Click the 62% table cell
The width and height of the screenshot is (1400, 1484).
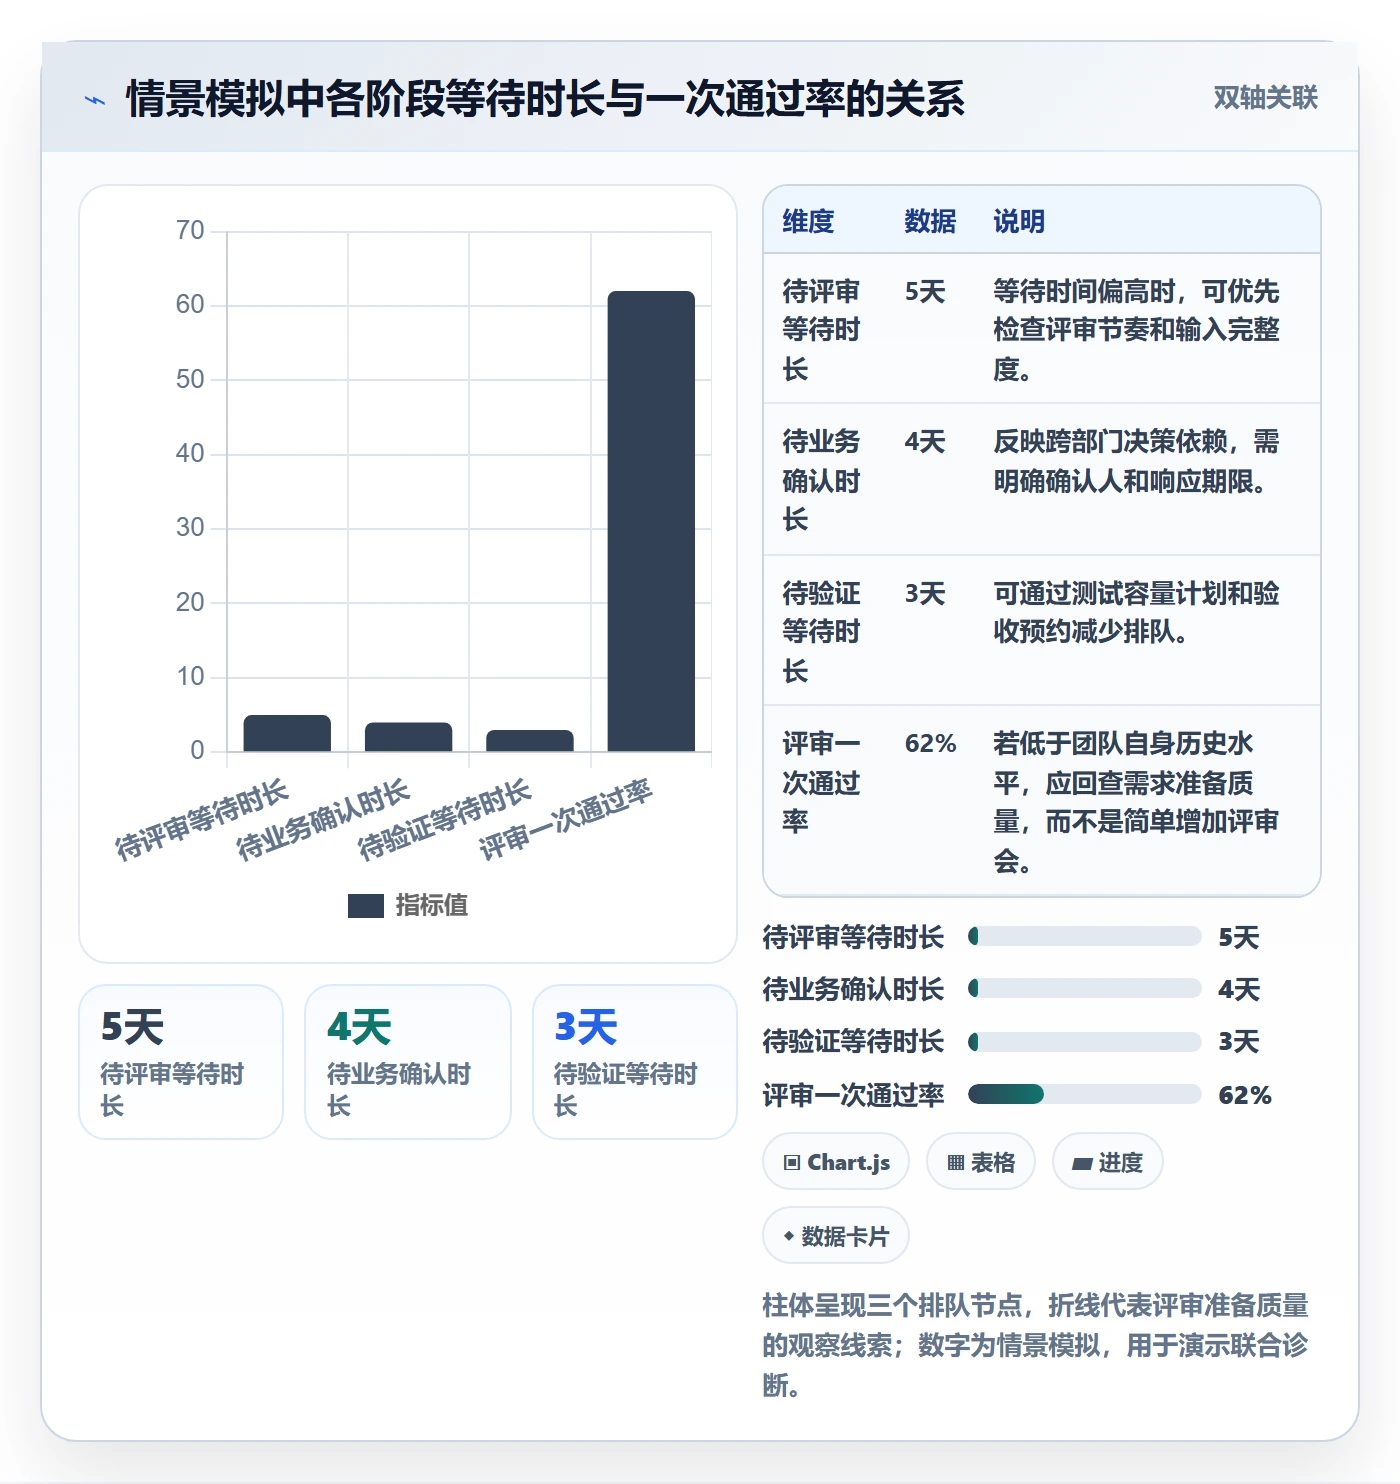[930, 744]
